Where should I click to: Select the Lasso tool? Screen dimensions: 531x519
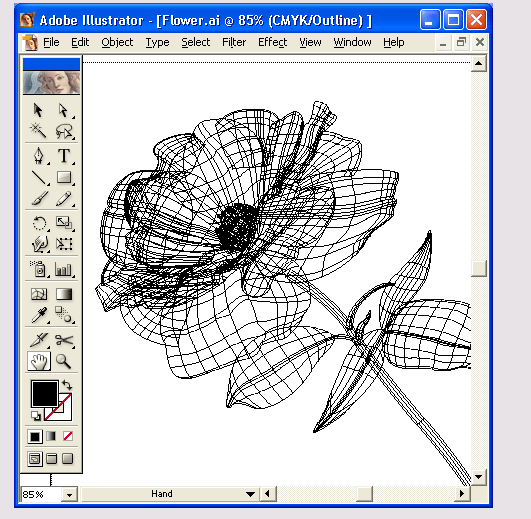coord(64,131)
